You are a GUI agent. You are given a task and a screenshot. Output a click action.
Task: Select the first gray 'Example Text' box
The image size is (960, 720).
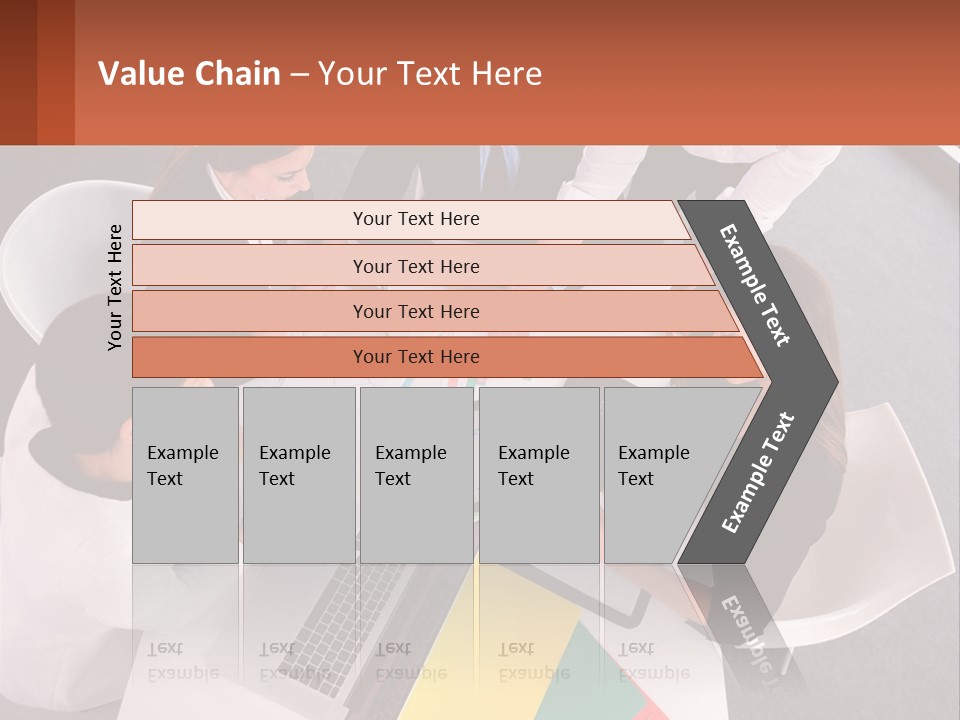pos(186,475)
